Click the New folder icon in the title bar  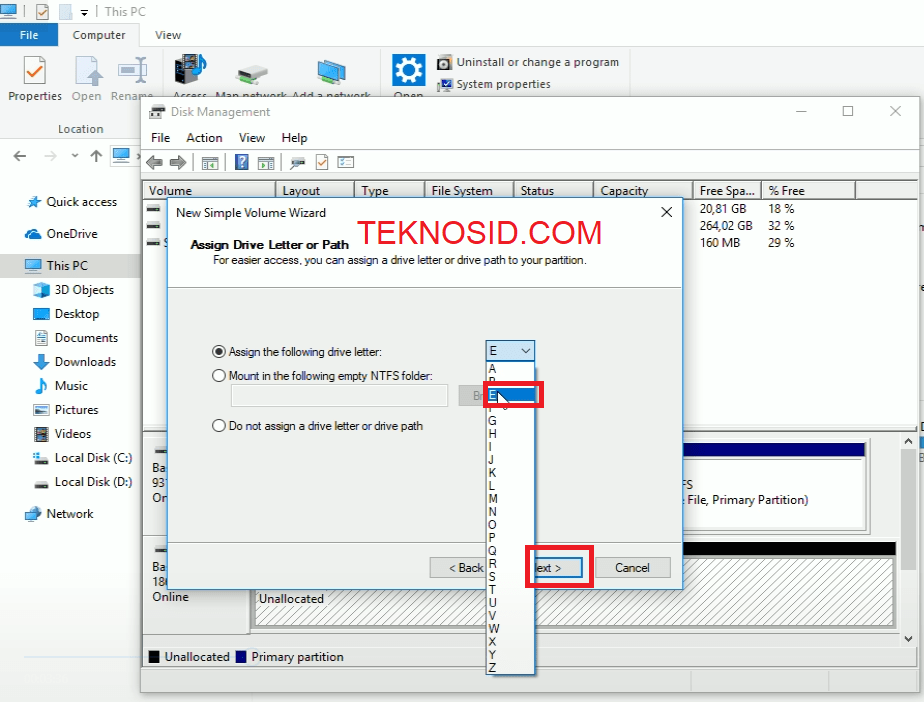[x=65, y=11]
